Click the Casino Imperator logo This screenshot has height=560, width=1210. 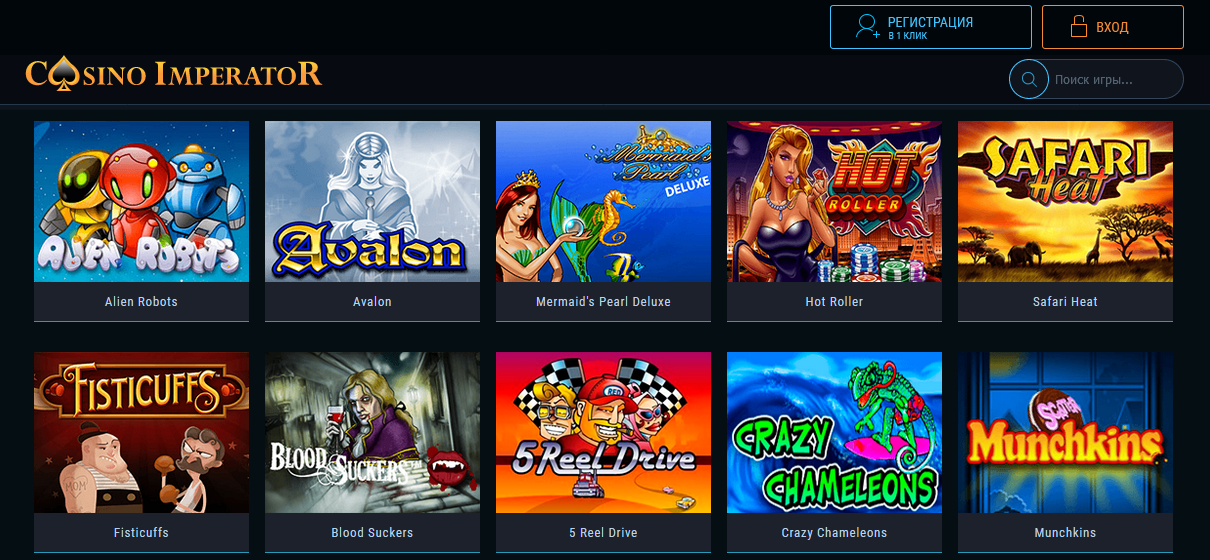pos(174,73)
